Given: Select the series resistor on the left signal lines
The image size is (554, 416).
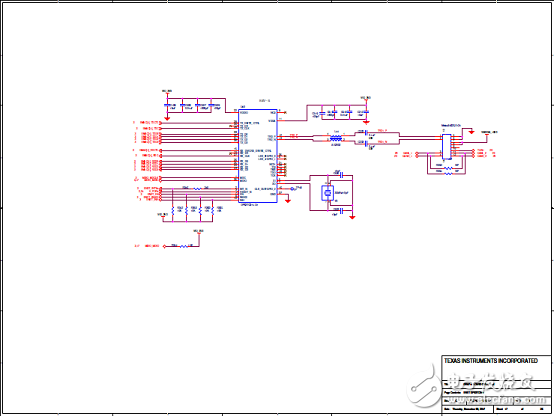Looking at the screenshot, I should [198, 189].
